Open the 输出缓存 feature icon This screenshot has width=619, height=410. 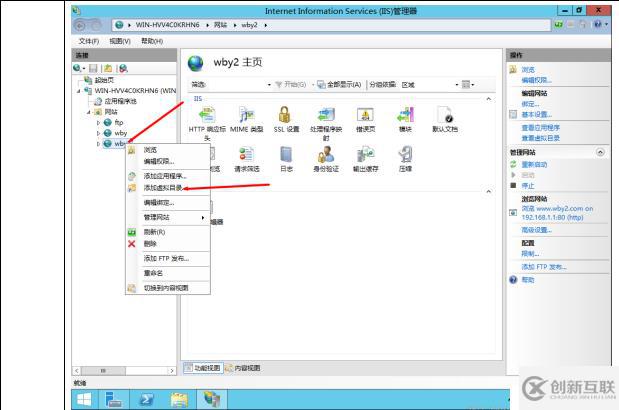coord(365,154)
